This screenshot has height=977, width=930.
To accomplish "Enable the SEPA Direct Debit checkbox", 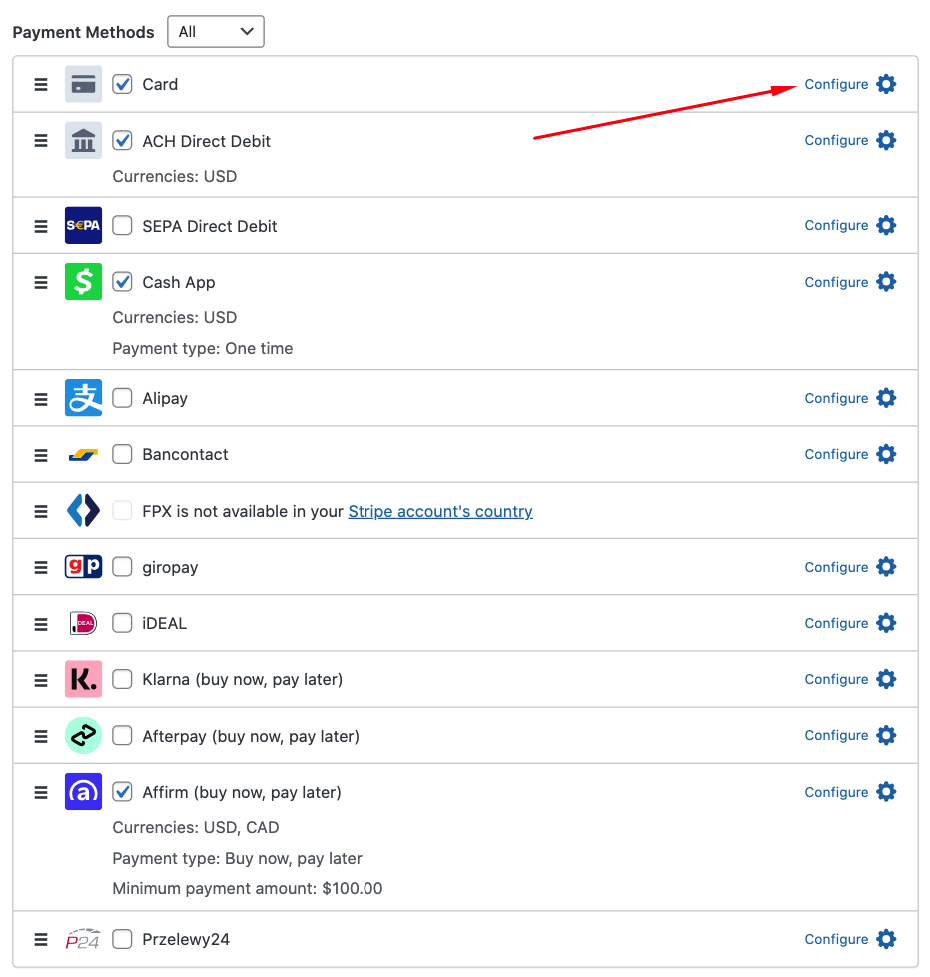I will click(x=122, y=226).
